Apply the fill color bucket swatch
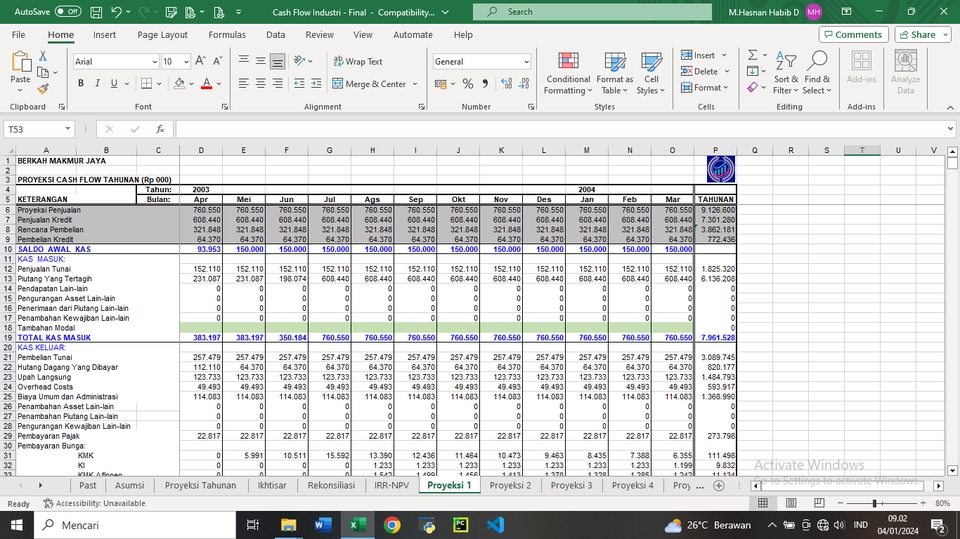The width and height of the screenshot is (960, 539). pyautogui.click(x=179, y=84)
